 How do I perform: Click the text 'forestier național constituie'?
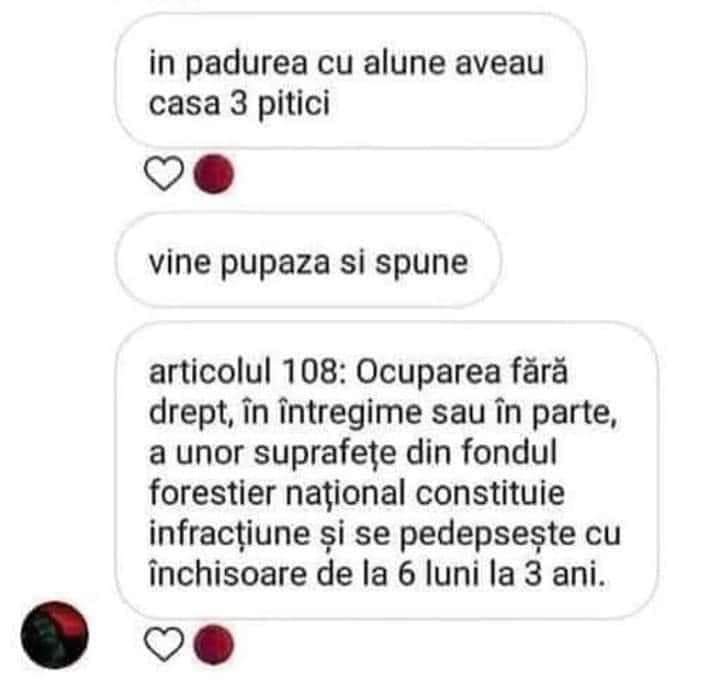tap(357, 493)
